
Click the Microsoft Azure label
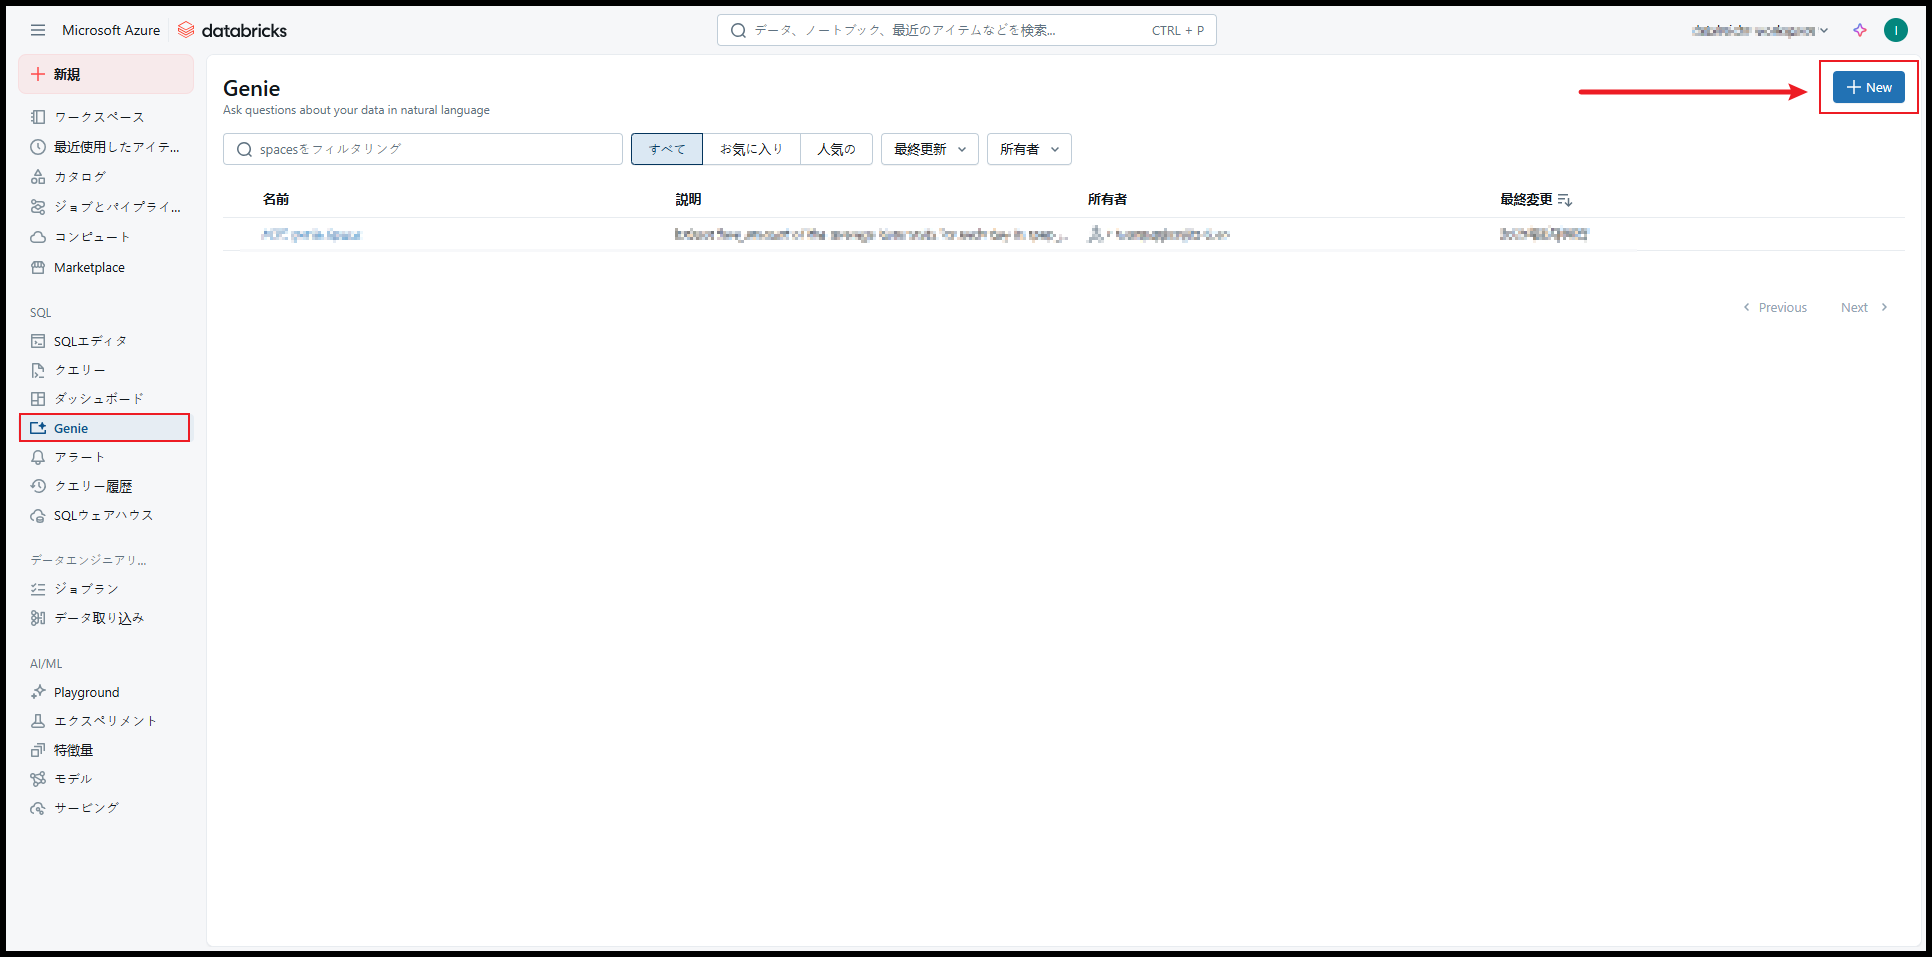coord(111,30)
